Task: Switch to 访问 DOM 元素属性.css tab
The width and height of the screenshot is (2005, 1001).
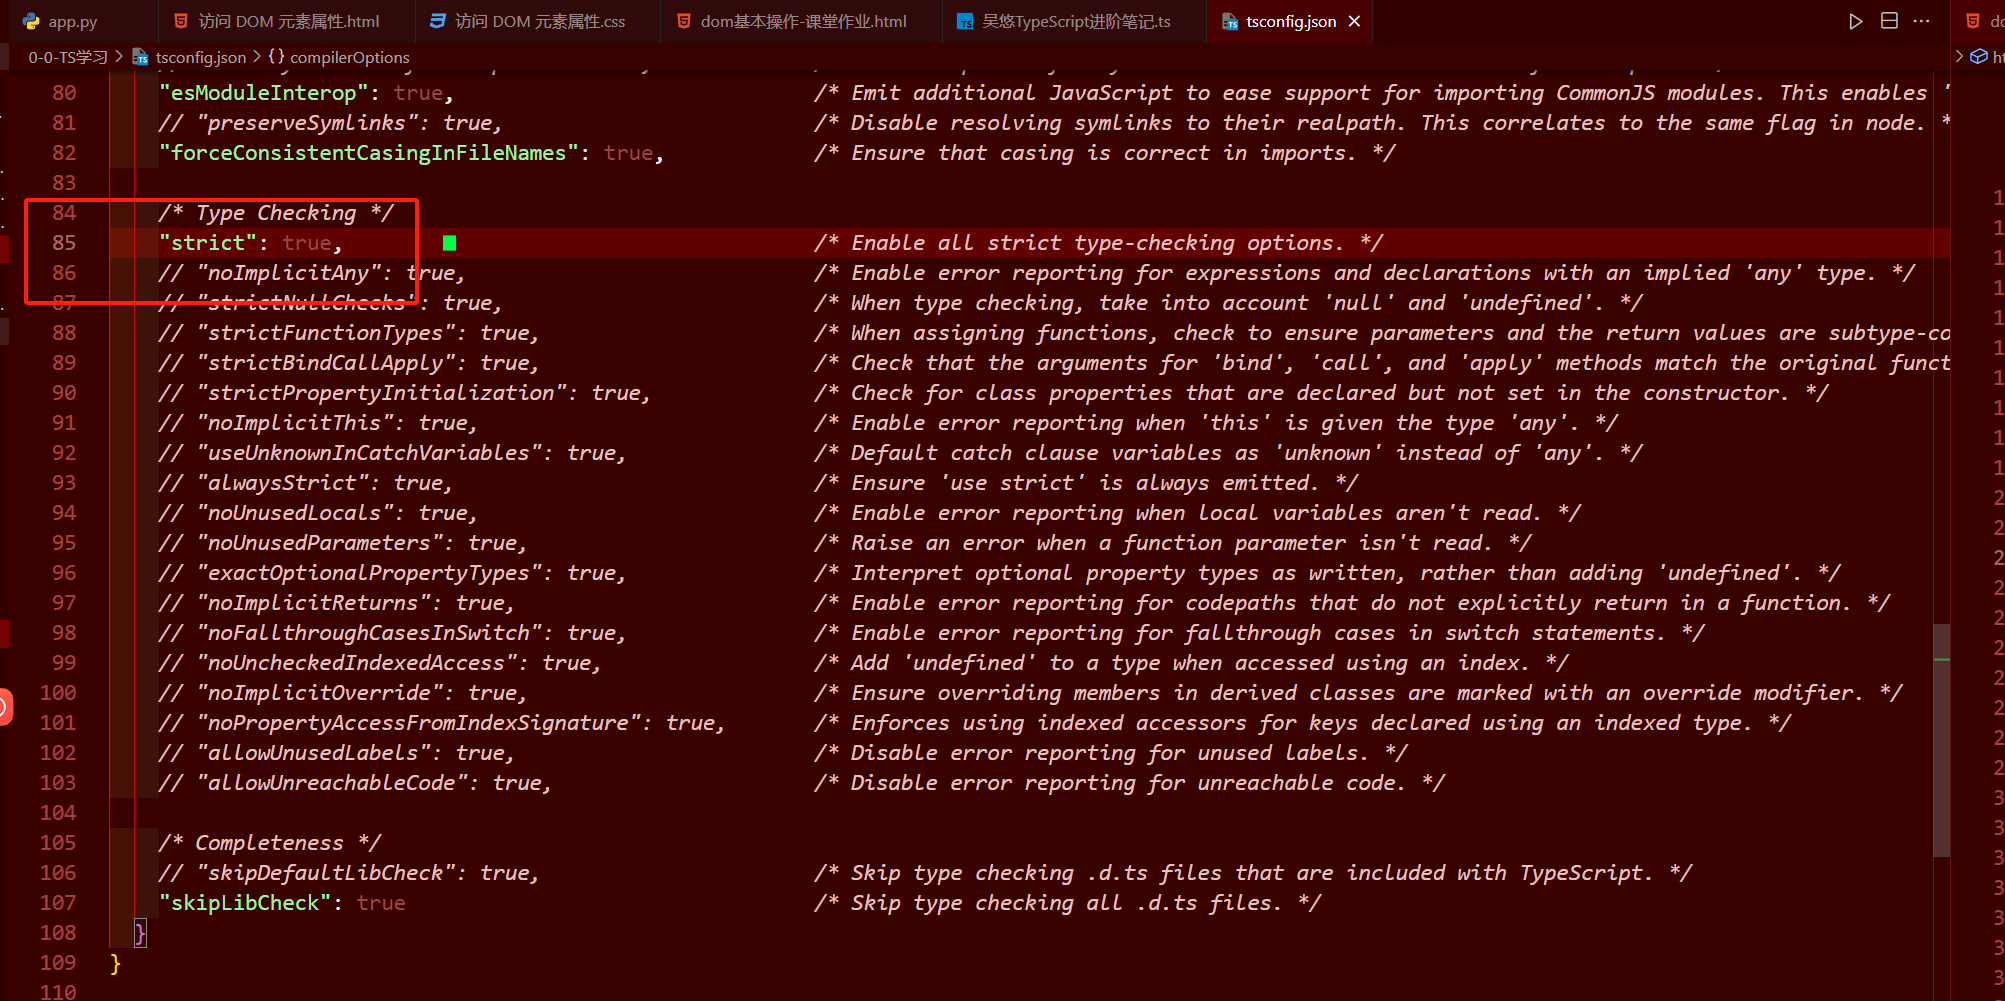Action: click(540, 21)
